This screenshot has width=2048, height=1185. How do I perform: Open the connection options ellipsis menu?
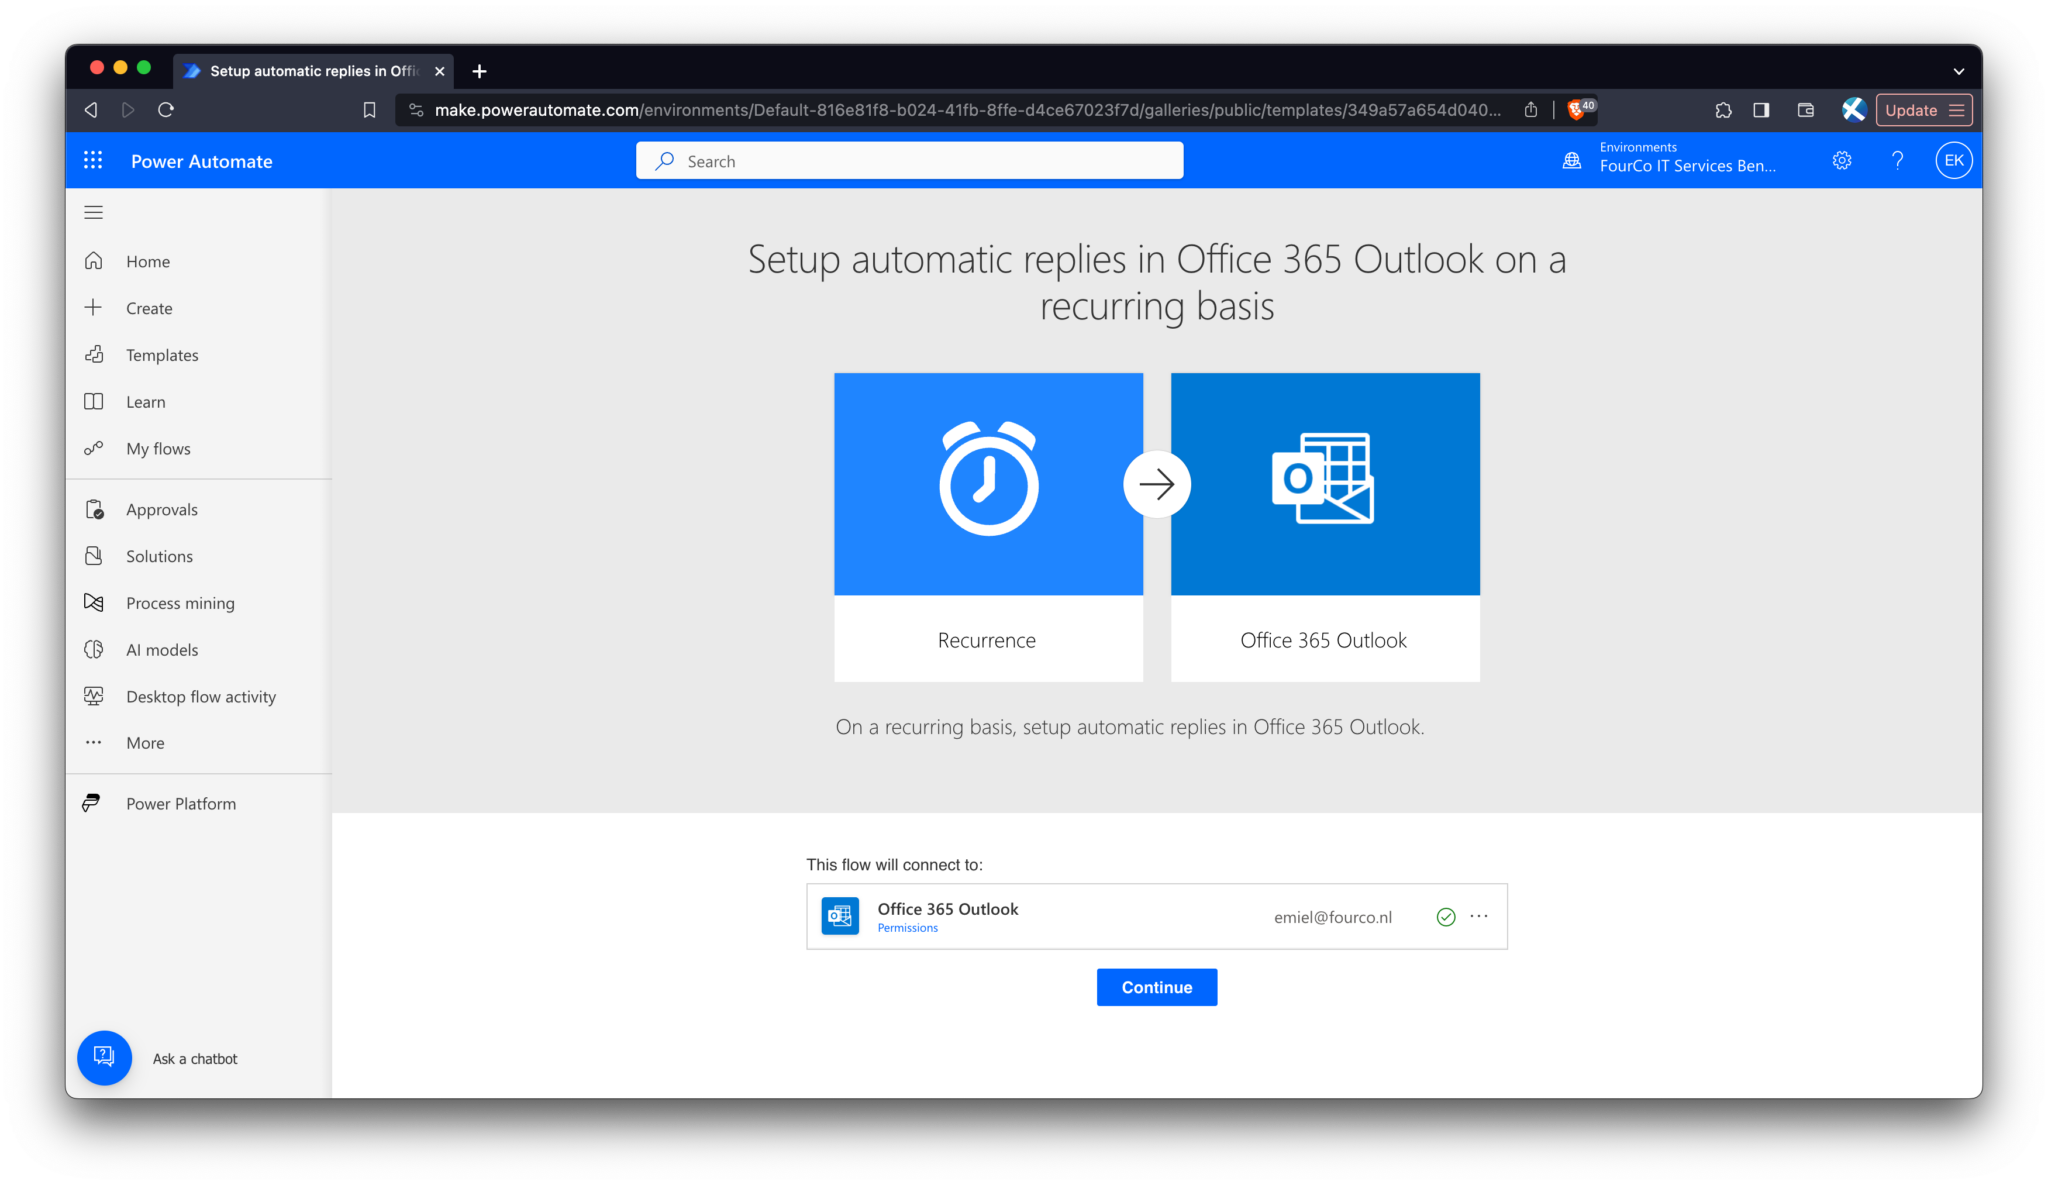click(x=1479, y=916)
